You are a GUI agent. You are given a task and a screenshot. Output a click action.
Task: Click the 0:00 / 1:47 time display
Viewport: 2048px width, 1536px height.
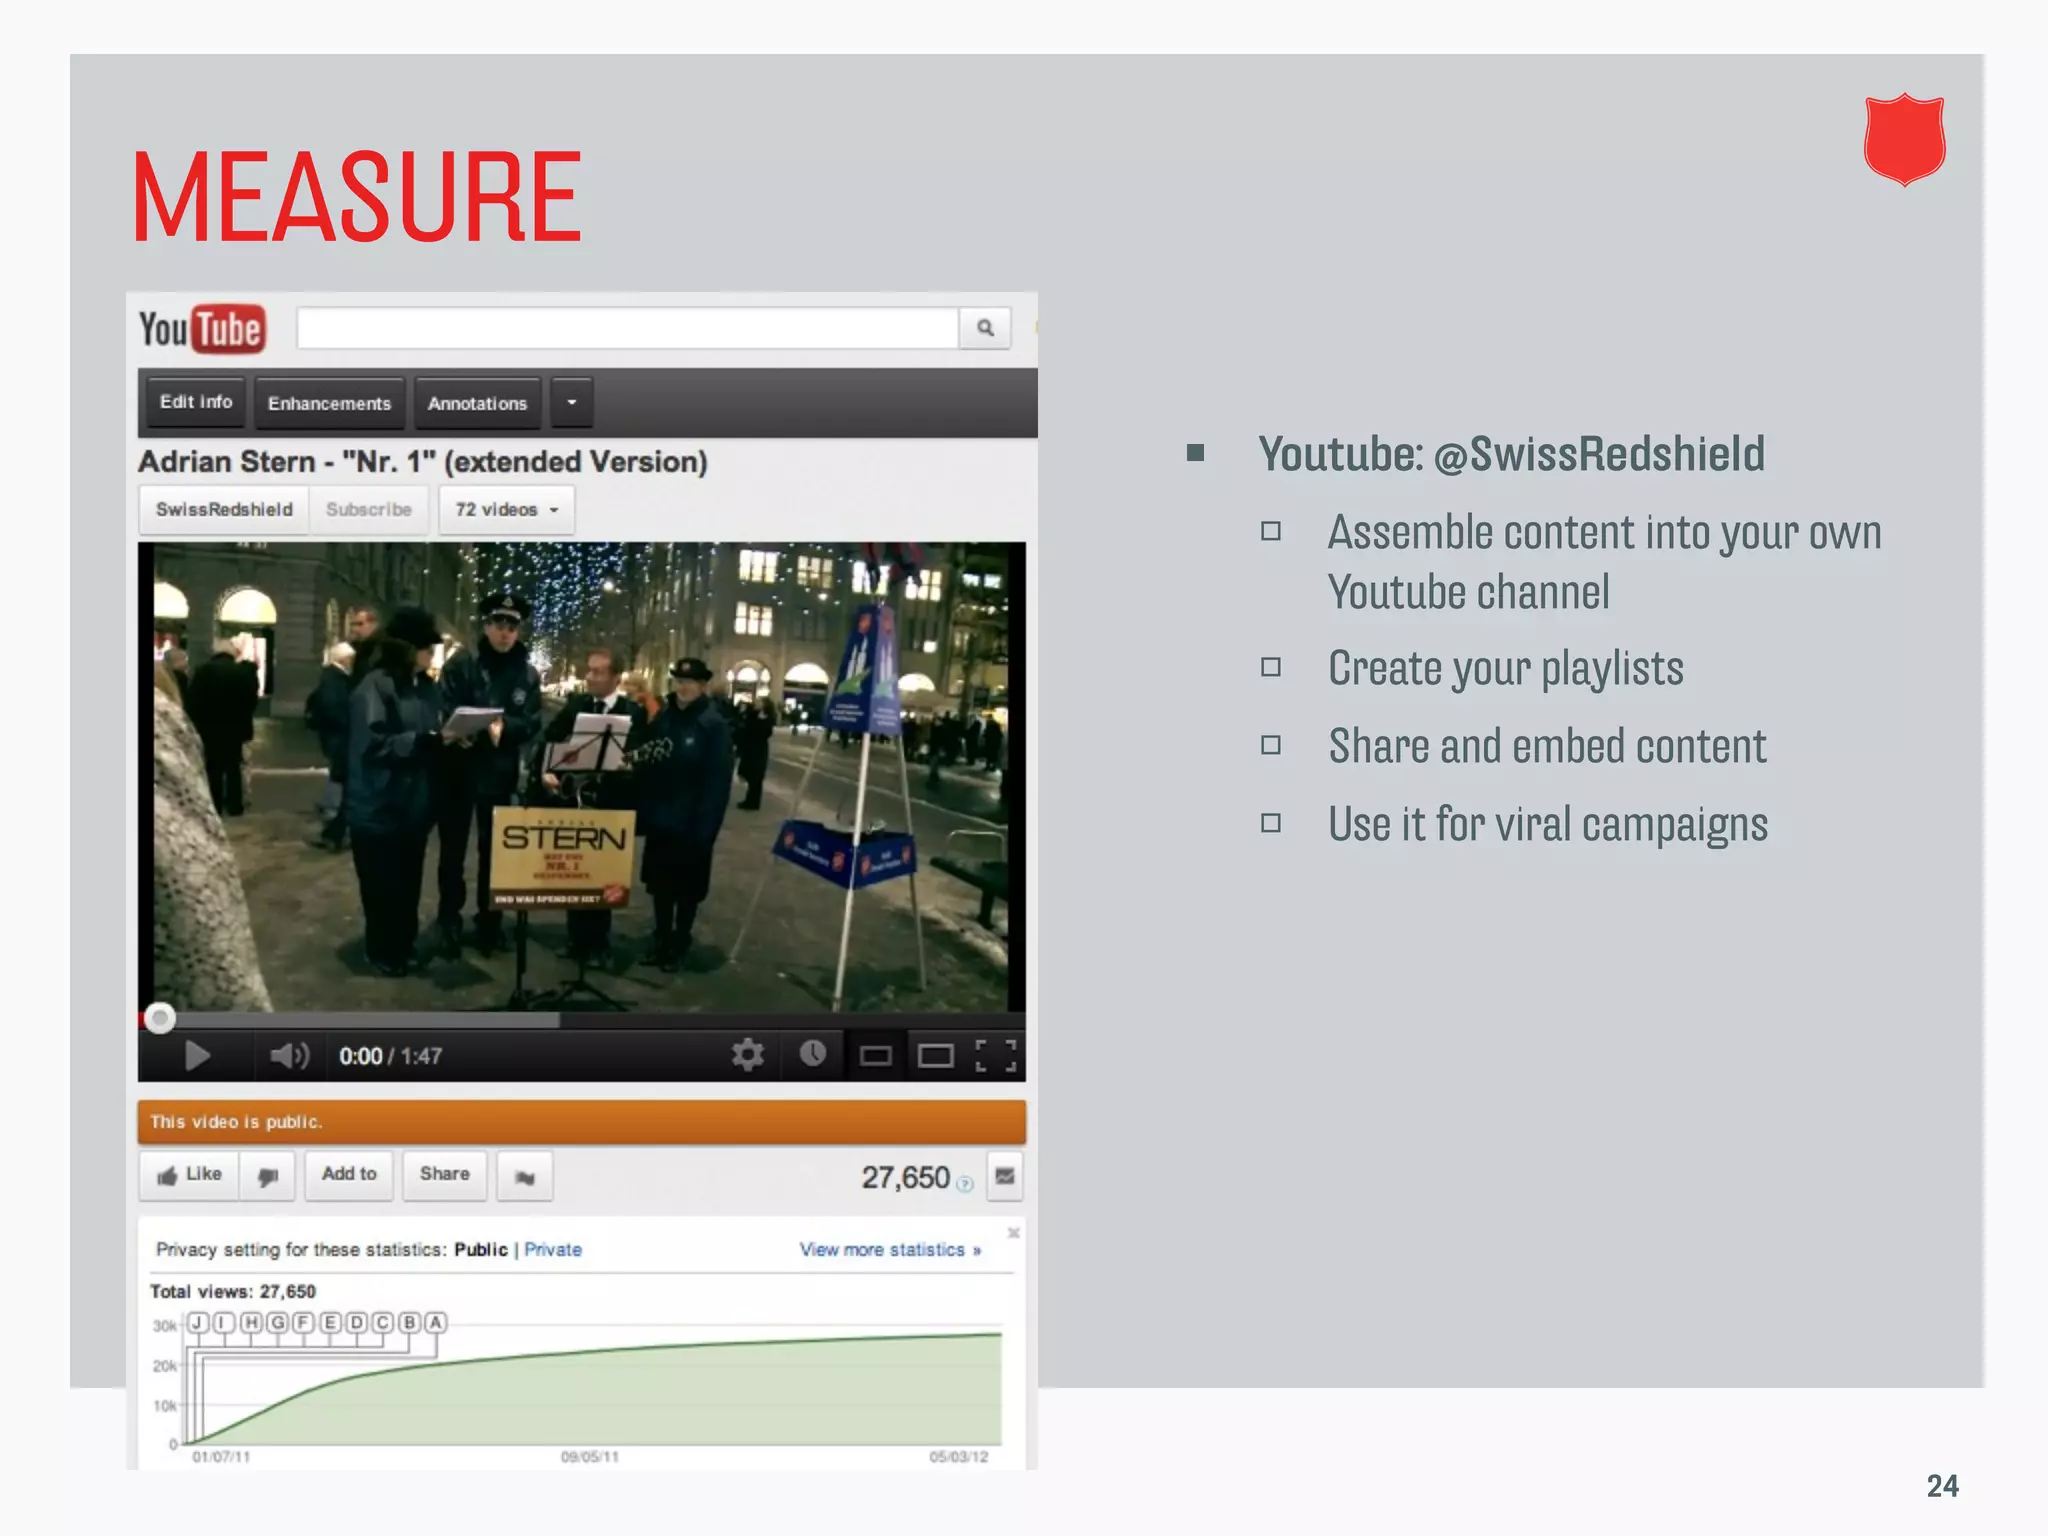(x=390, y=1056)
